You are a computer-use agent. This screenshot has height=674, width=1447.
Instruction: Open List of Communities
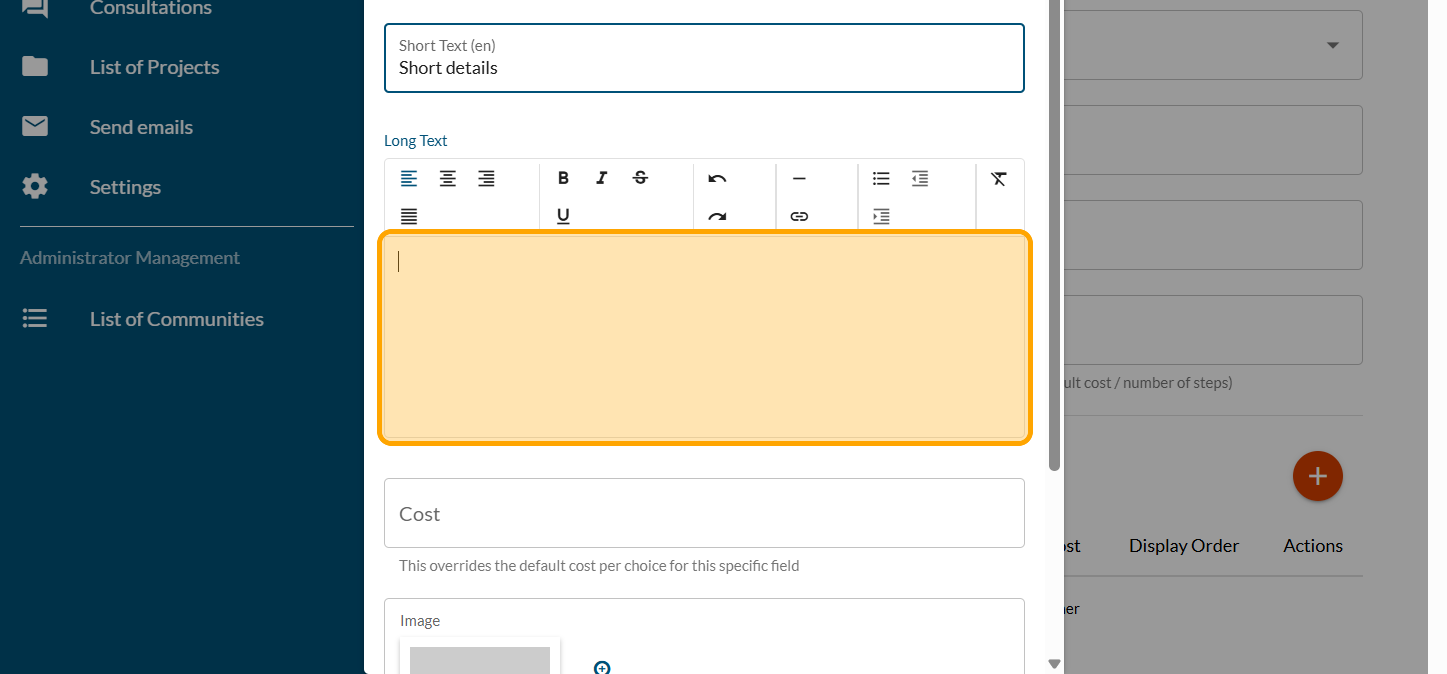click(x=176, y=319)
